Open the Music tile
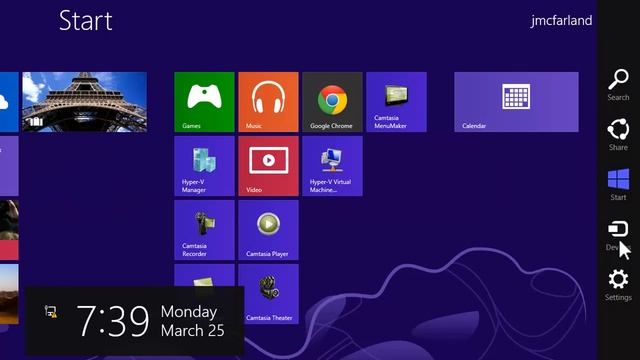Image resolution: width=640 pixels, height=360 pixels. tap(269, 102)
